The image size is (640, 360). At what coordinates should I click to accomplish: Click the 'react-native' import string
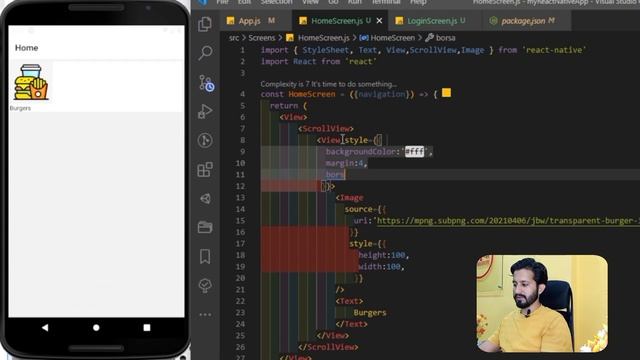[x=554, y=50]
